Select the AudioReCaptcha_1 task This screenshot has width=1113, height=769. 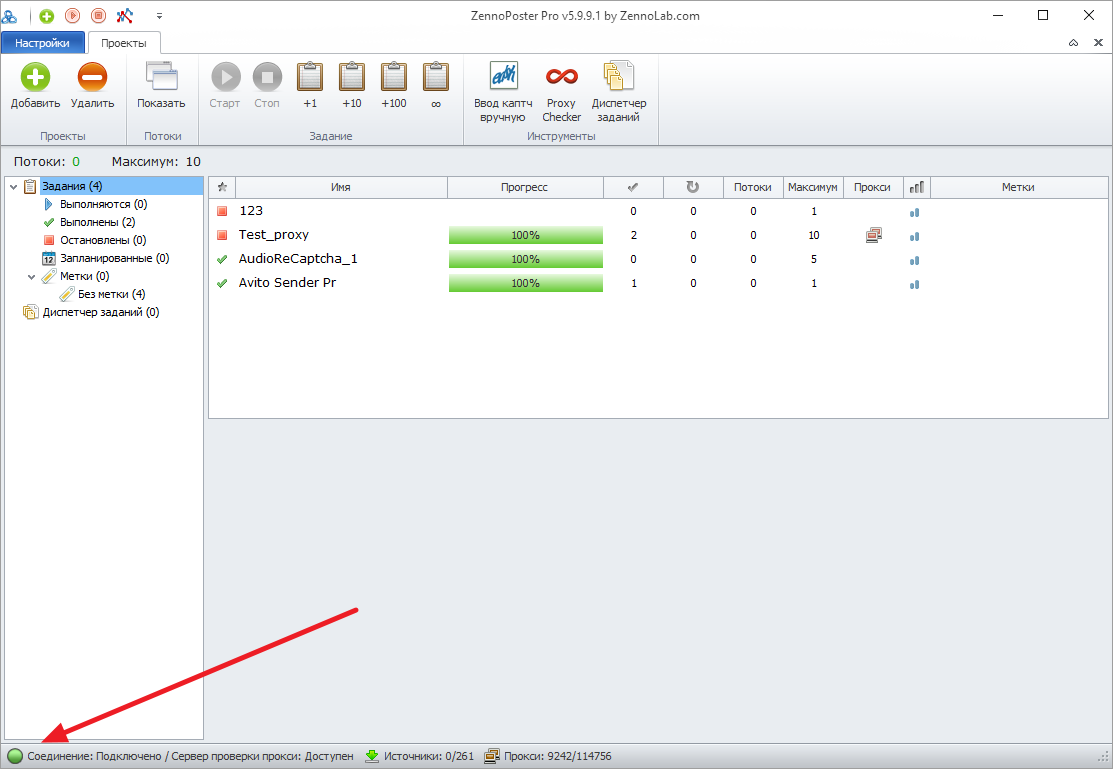(658, 259)
